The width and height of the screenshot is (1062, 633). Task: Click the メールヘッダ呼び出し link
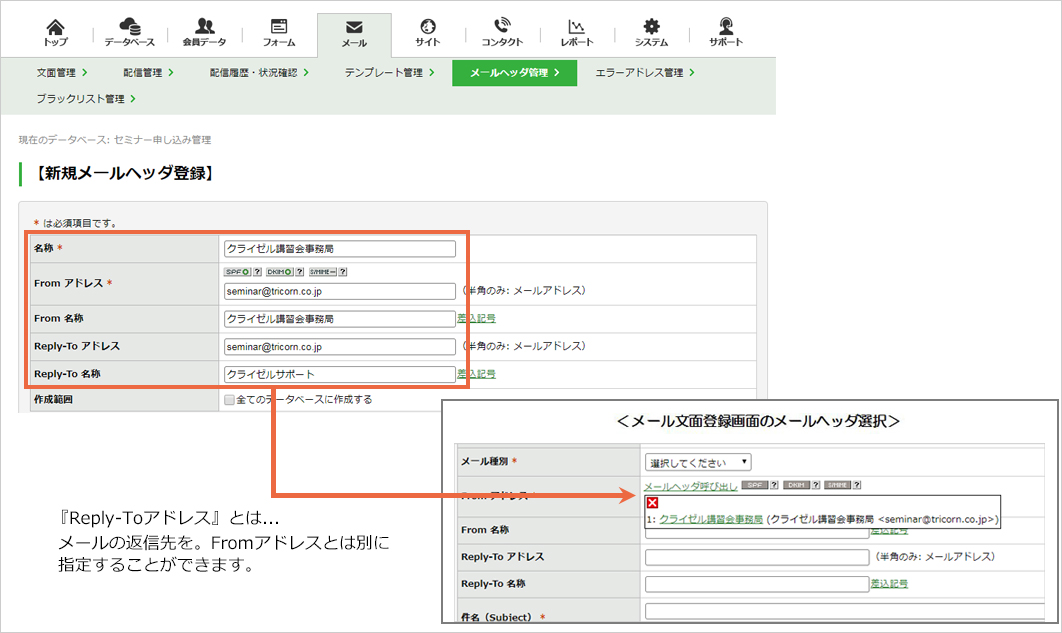point(690,486)
